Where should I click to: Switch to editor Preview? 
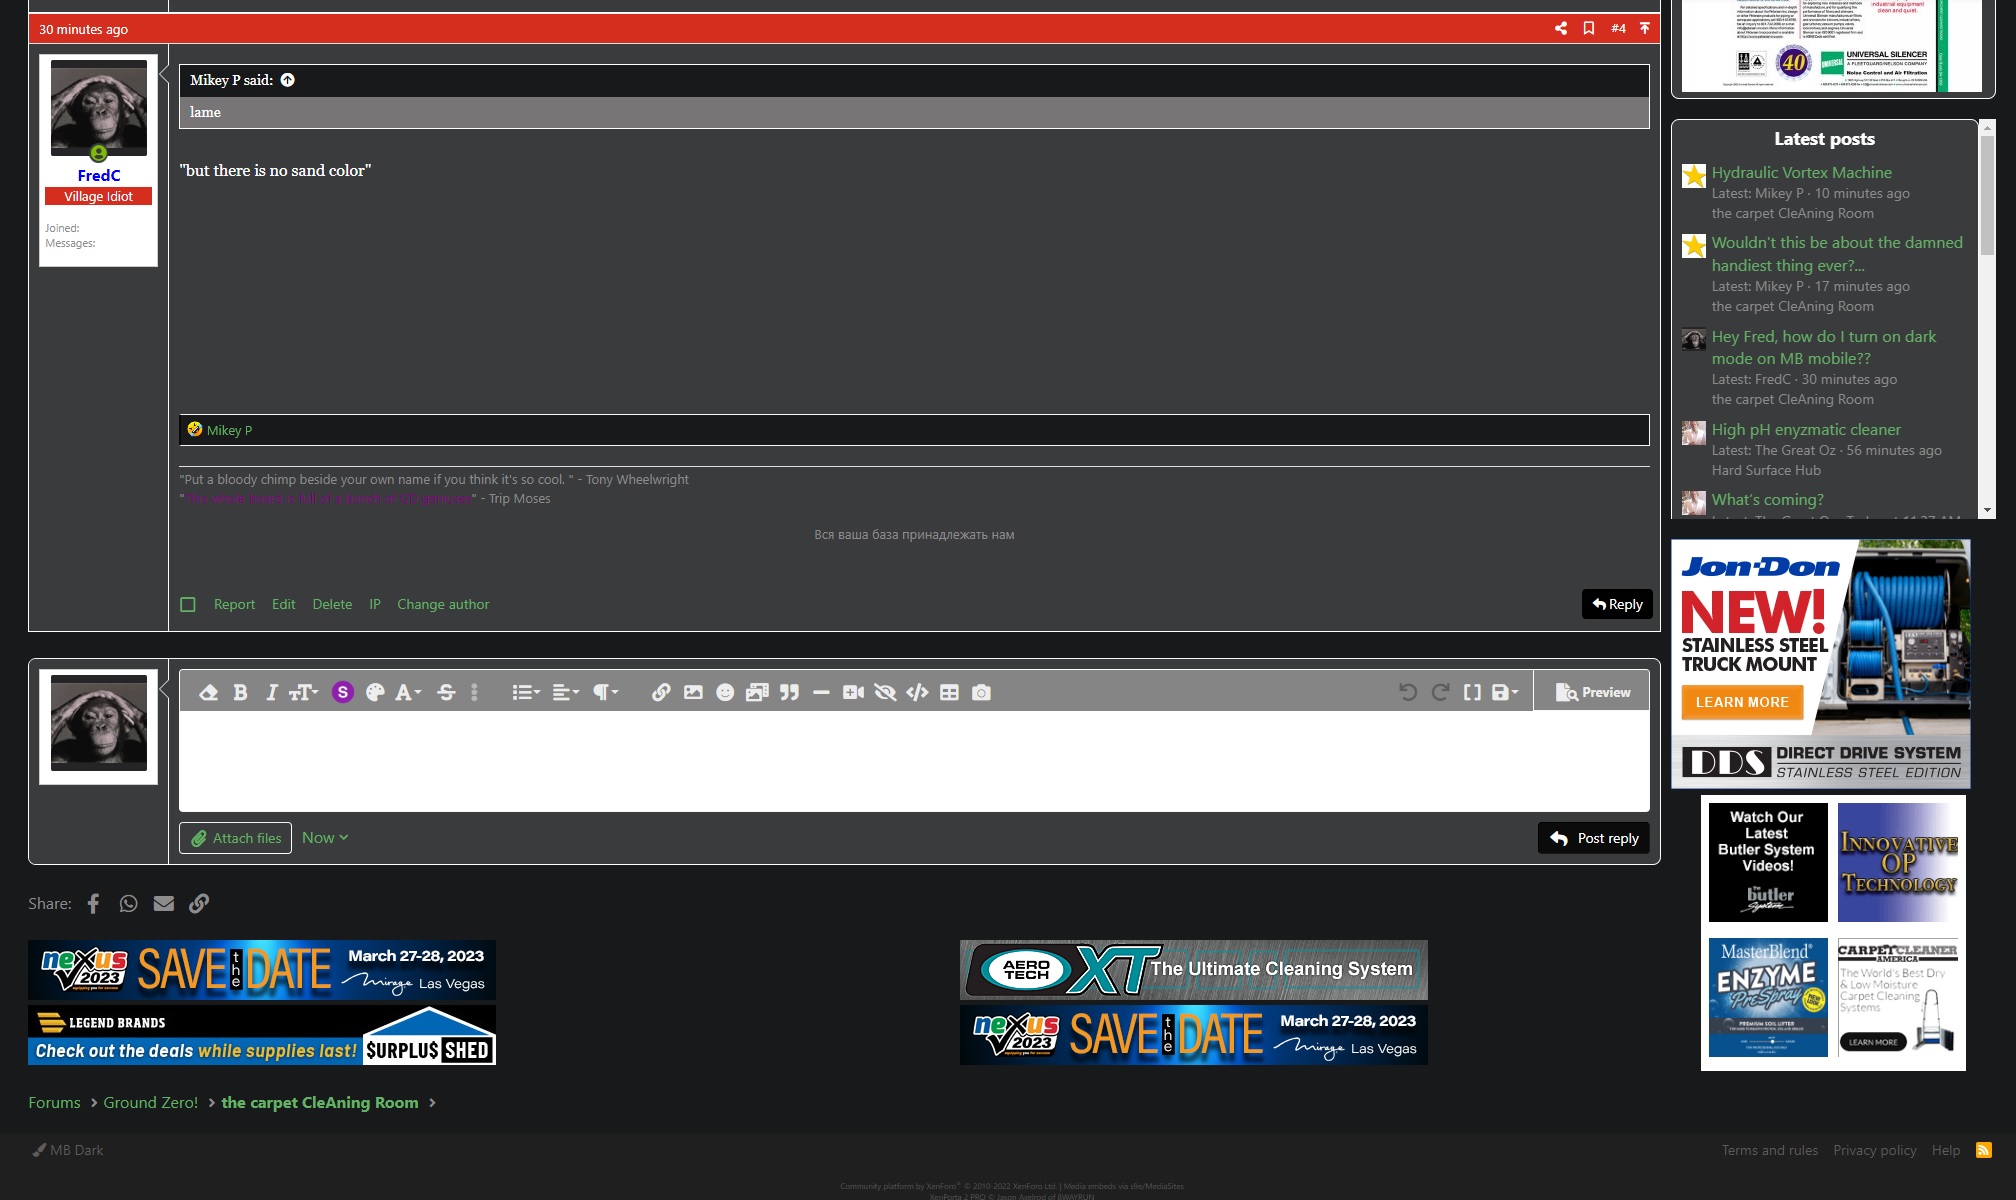(1592, 692)
